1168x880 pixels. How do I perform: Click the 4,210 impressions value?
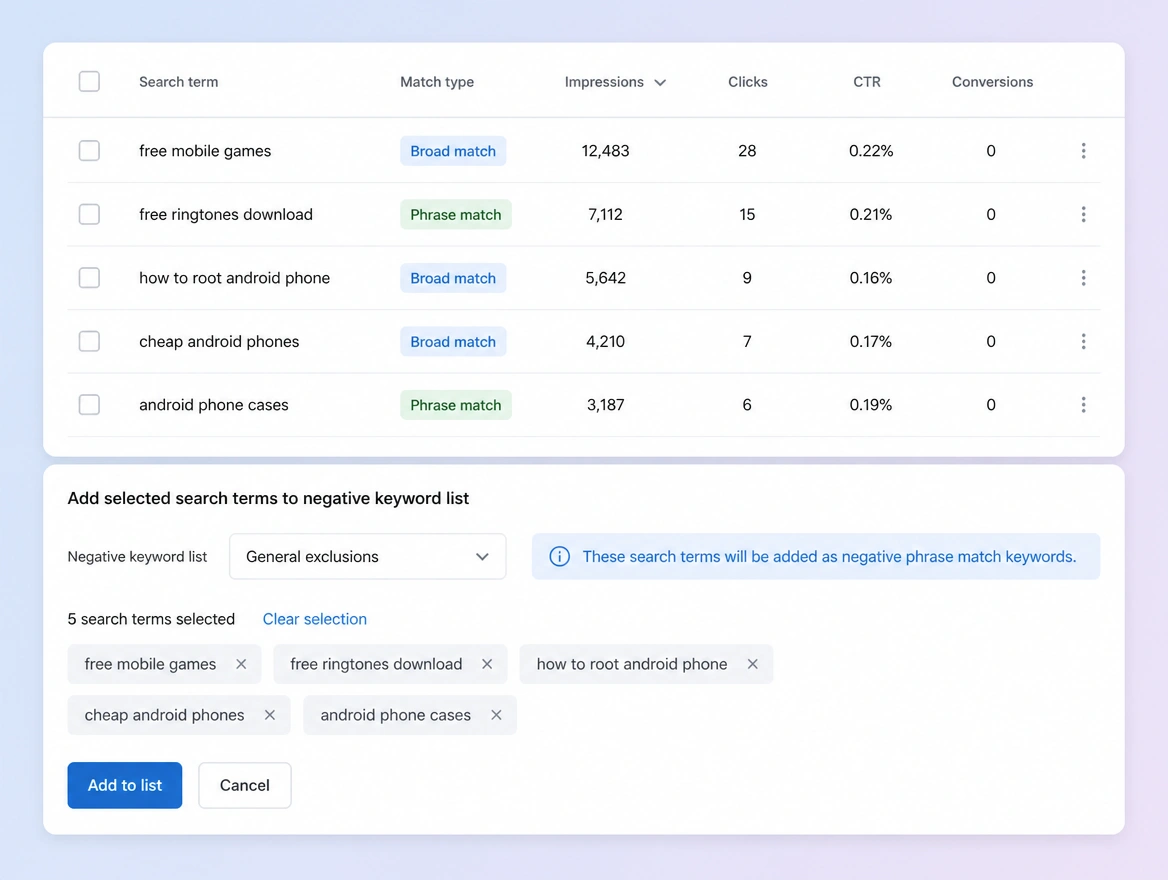coord(606,341)
